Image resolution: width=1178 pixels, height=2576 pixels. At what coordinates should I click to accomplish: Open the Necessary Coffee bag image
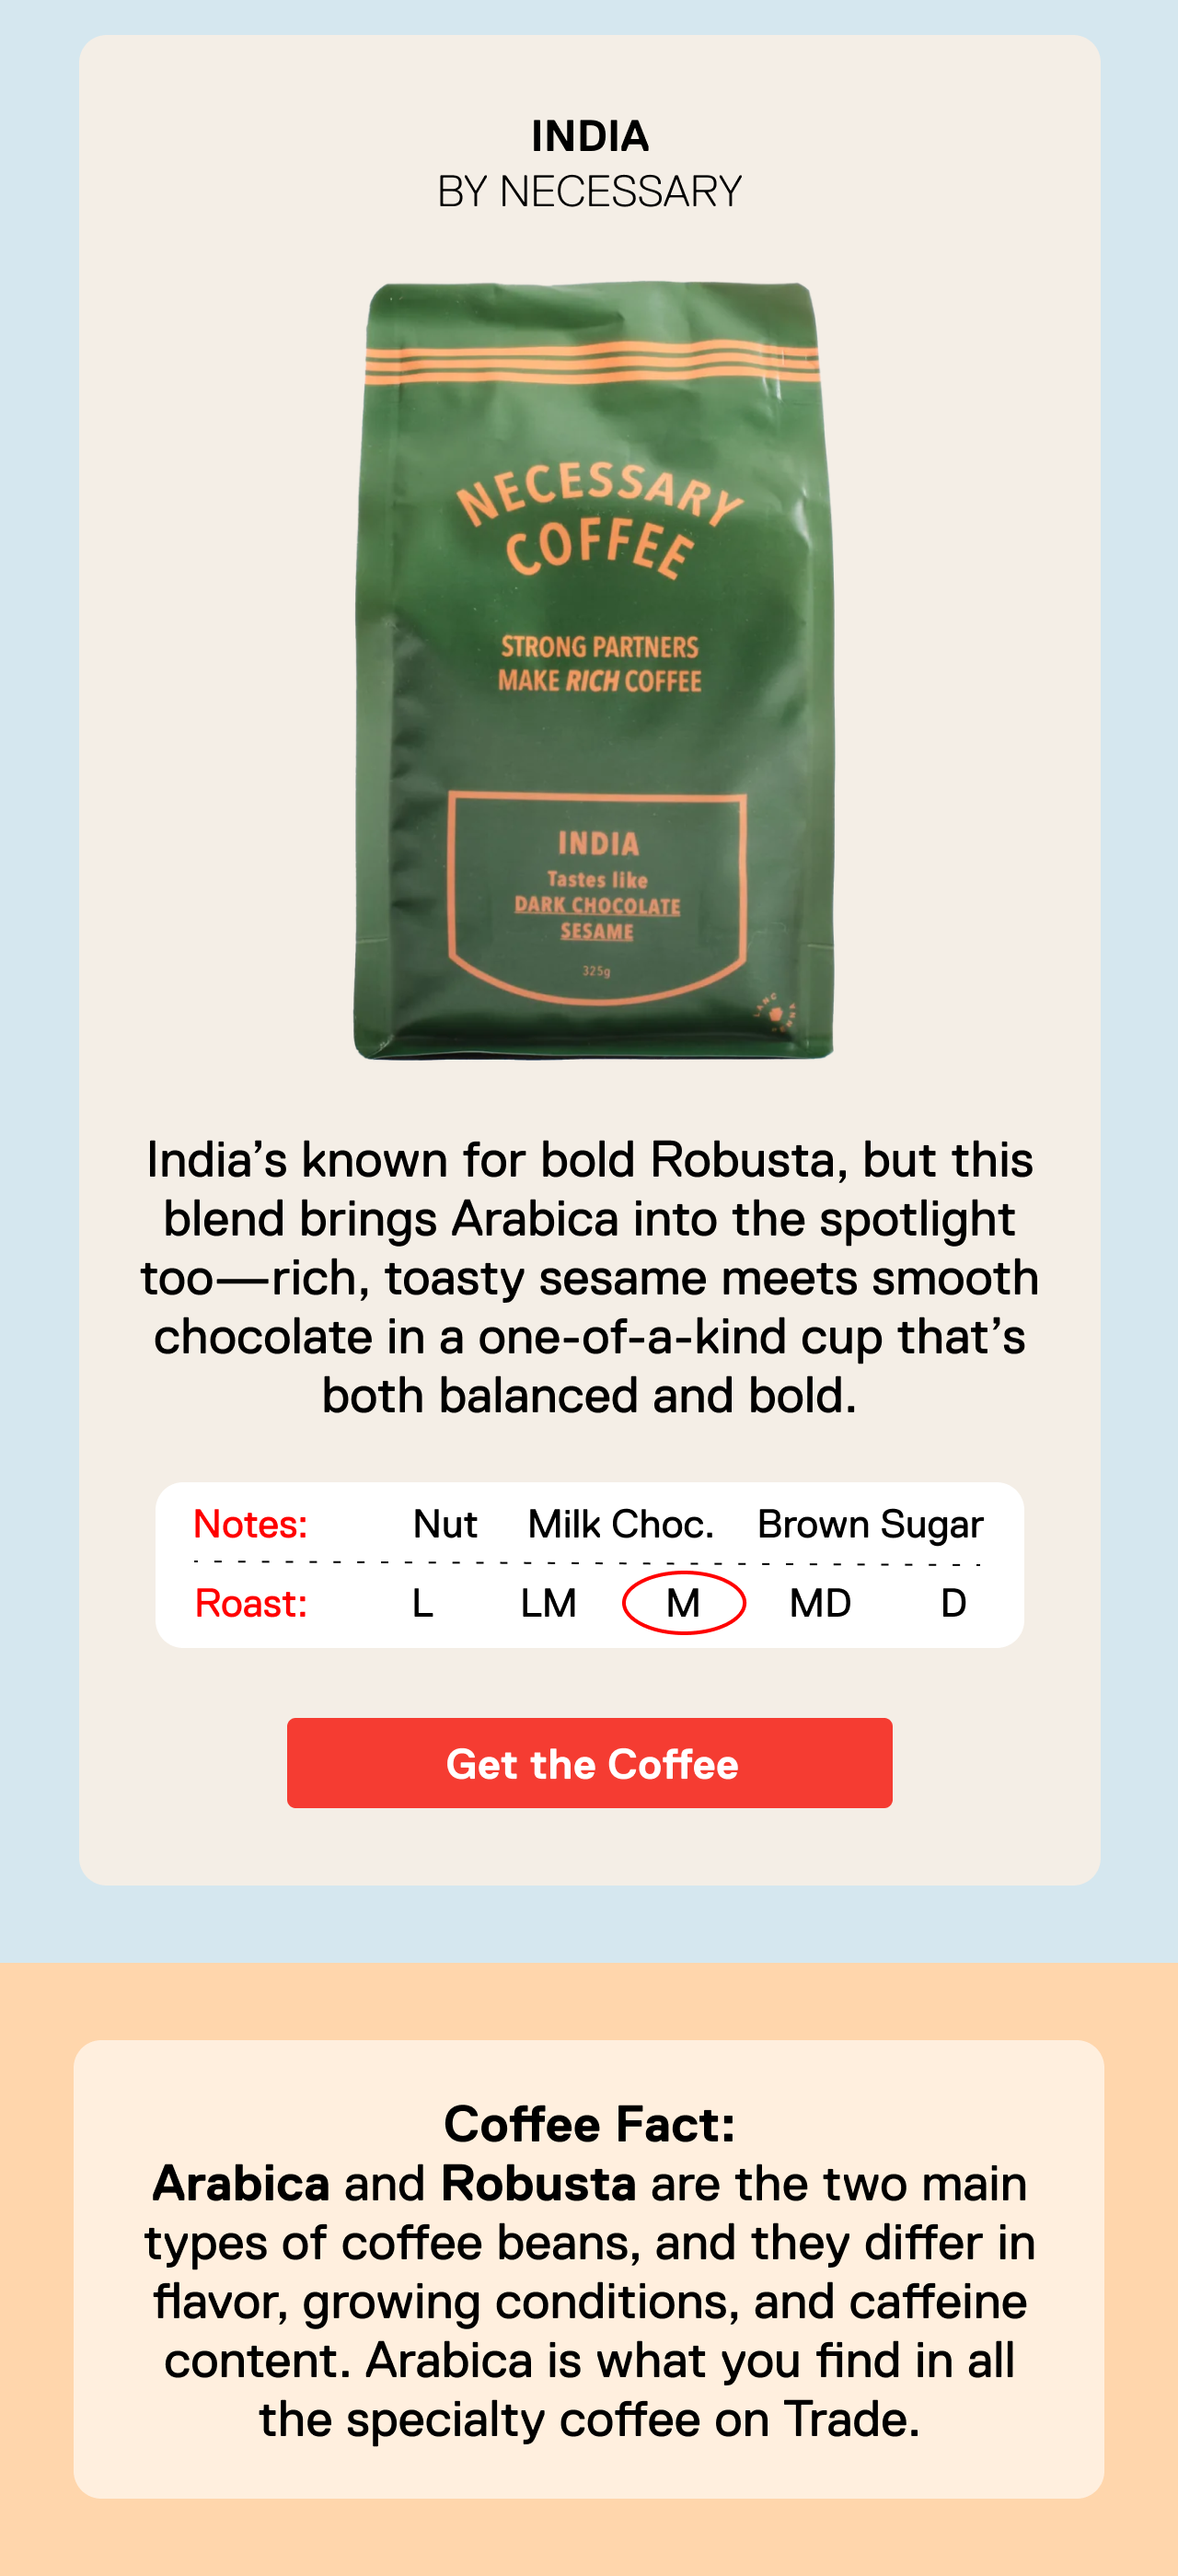point(593,671)
